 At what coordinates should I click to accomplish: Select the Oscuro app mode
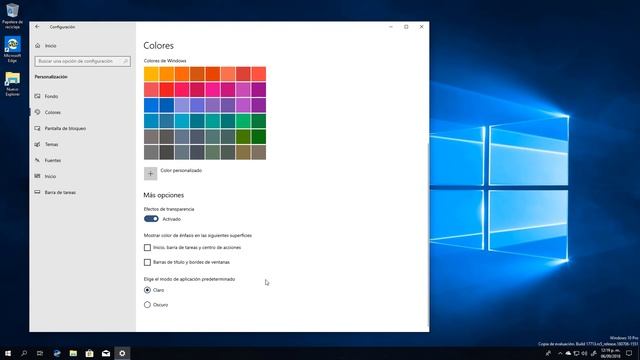(147, 304)
